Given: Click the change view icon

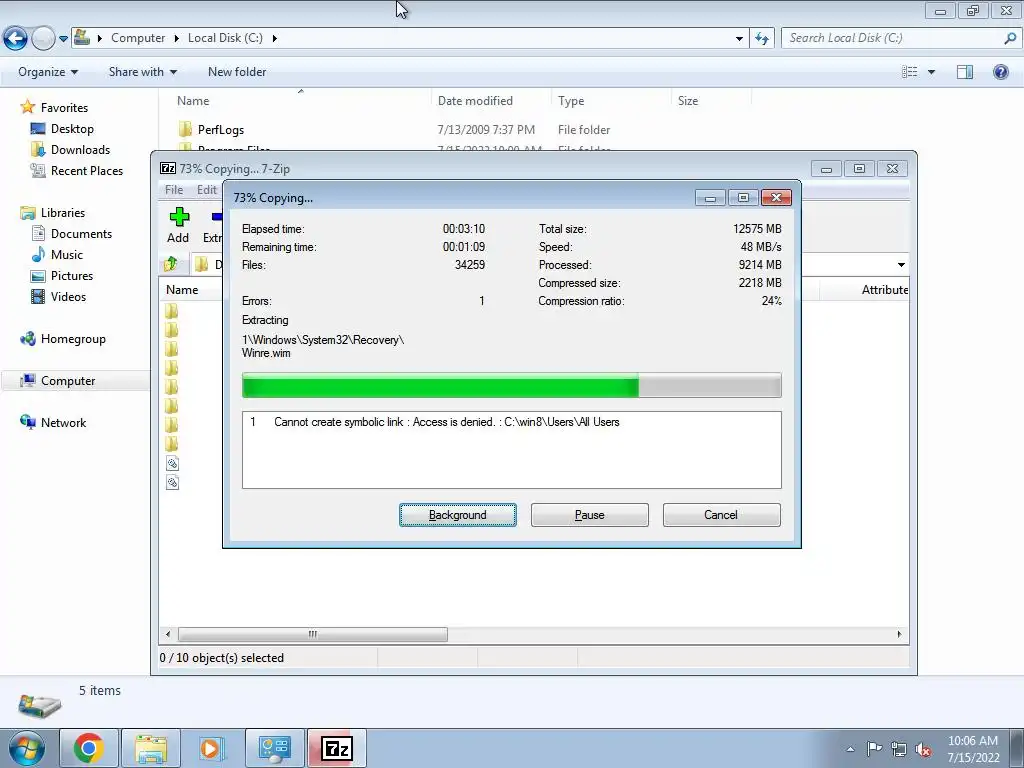Looking at the screenshot, I should pos(909,72).
